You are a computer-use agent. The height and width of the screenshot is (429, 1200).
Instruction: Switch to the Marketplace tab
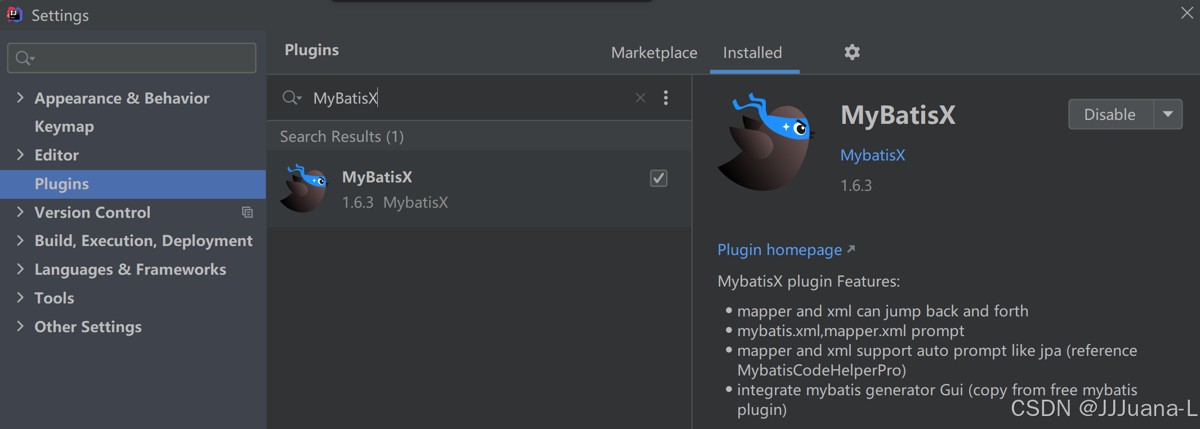[654, 53]
